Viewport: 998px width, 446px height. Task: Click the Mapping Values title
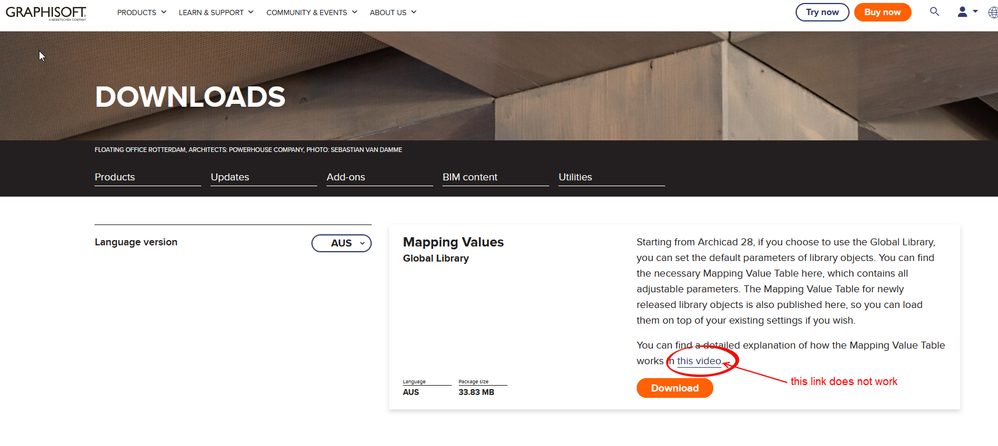[x=453, y=242]
